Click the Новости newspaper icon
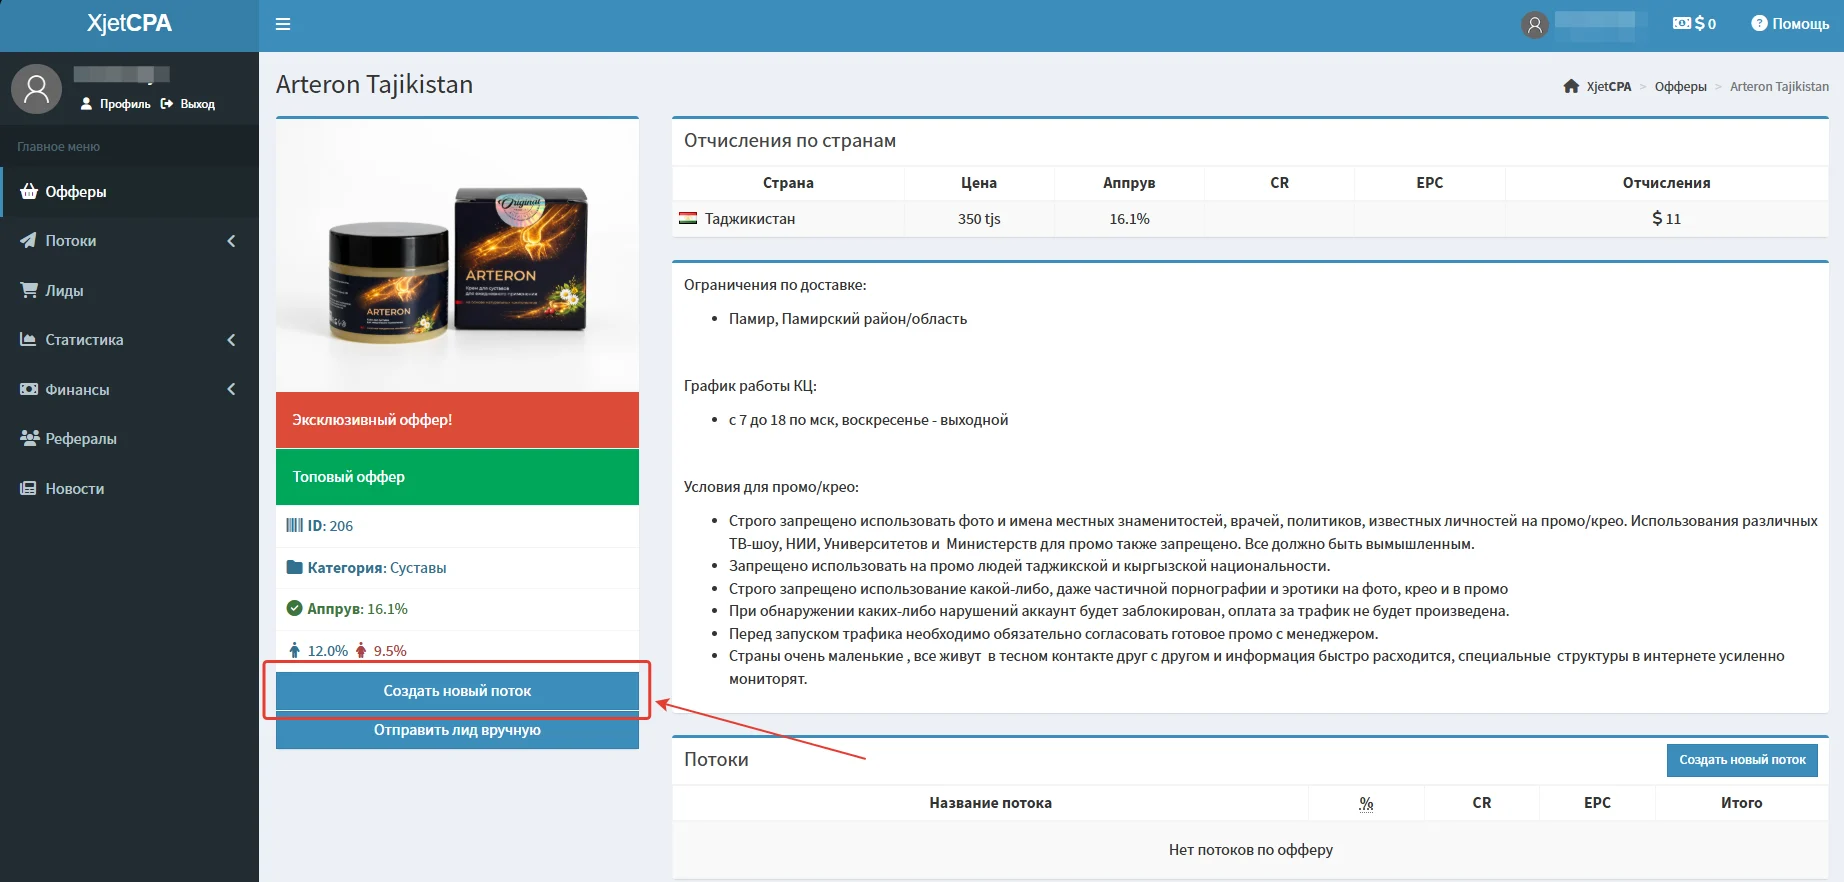The image size is (1844, 882). (x=29, y=488)
